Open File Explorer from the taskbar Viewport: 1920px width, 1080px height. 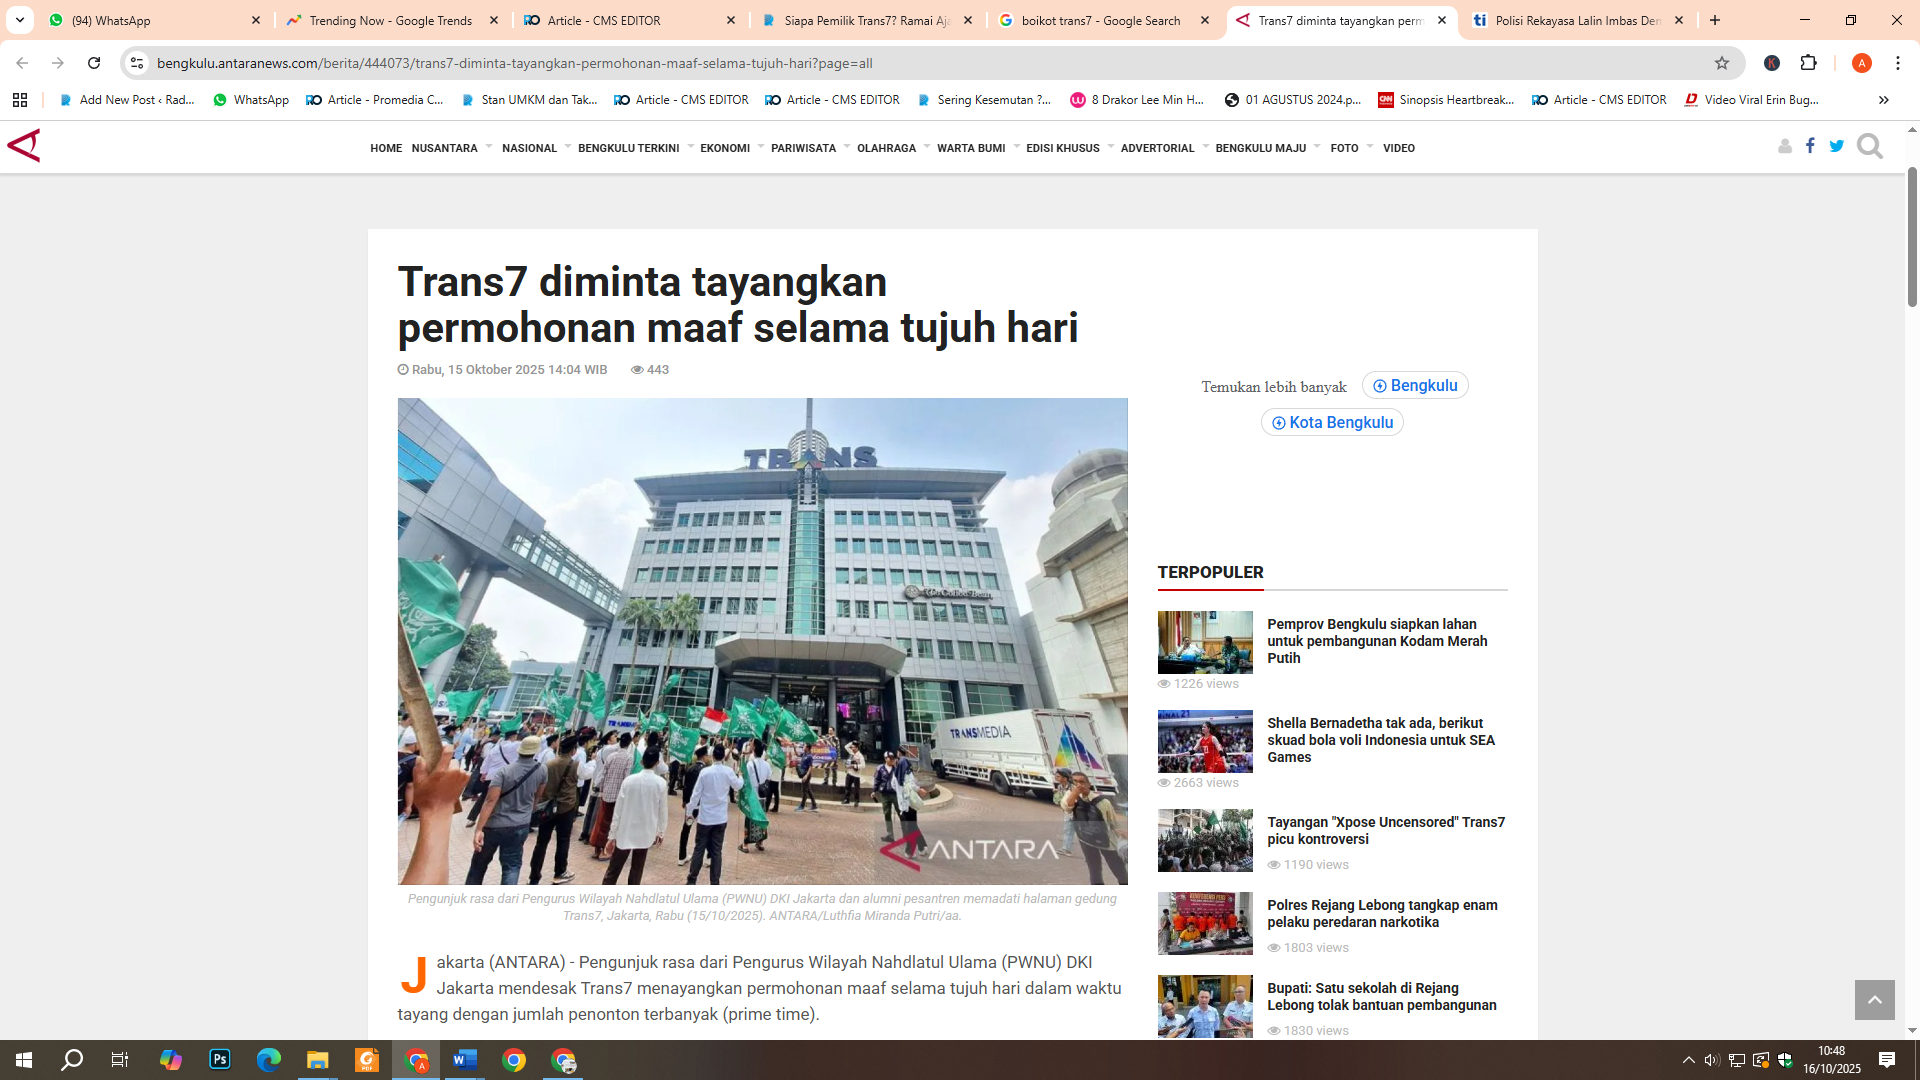click(x=318, y=1060)
